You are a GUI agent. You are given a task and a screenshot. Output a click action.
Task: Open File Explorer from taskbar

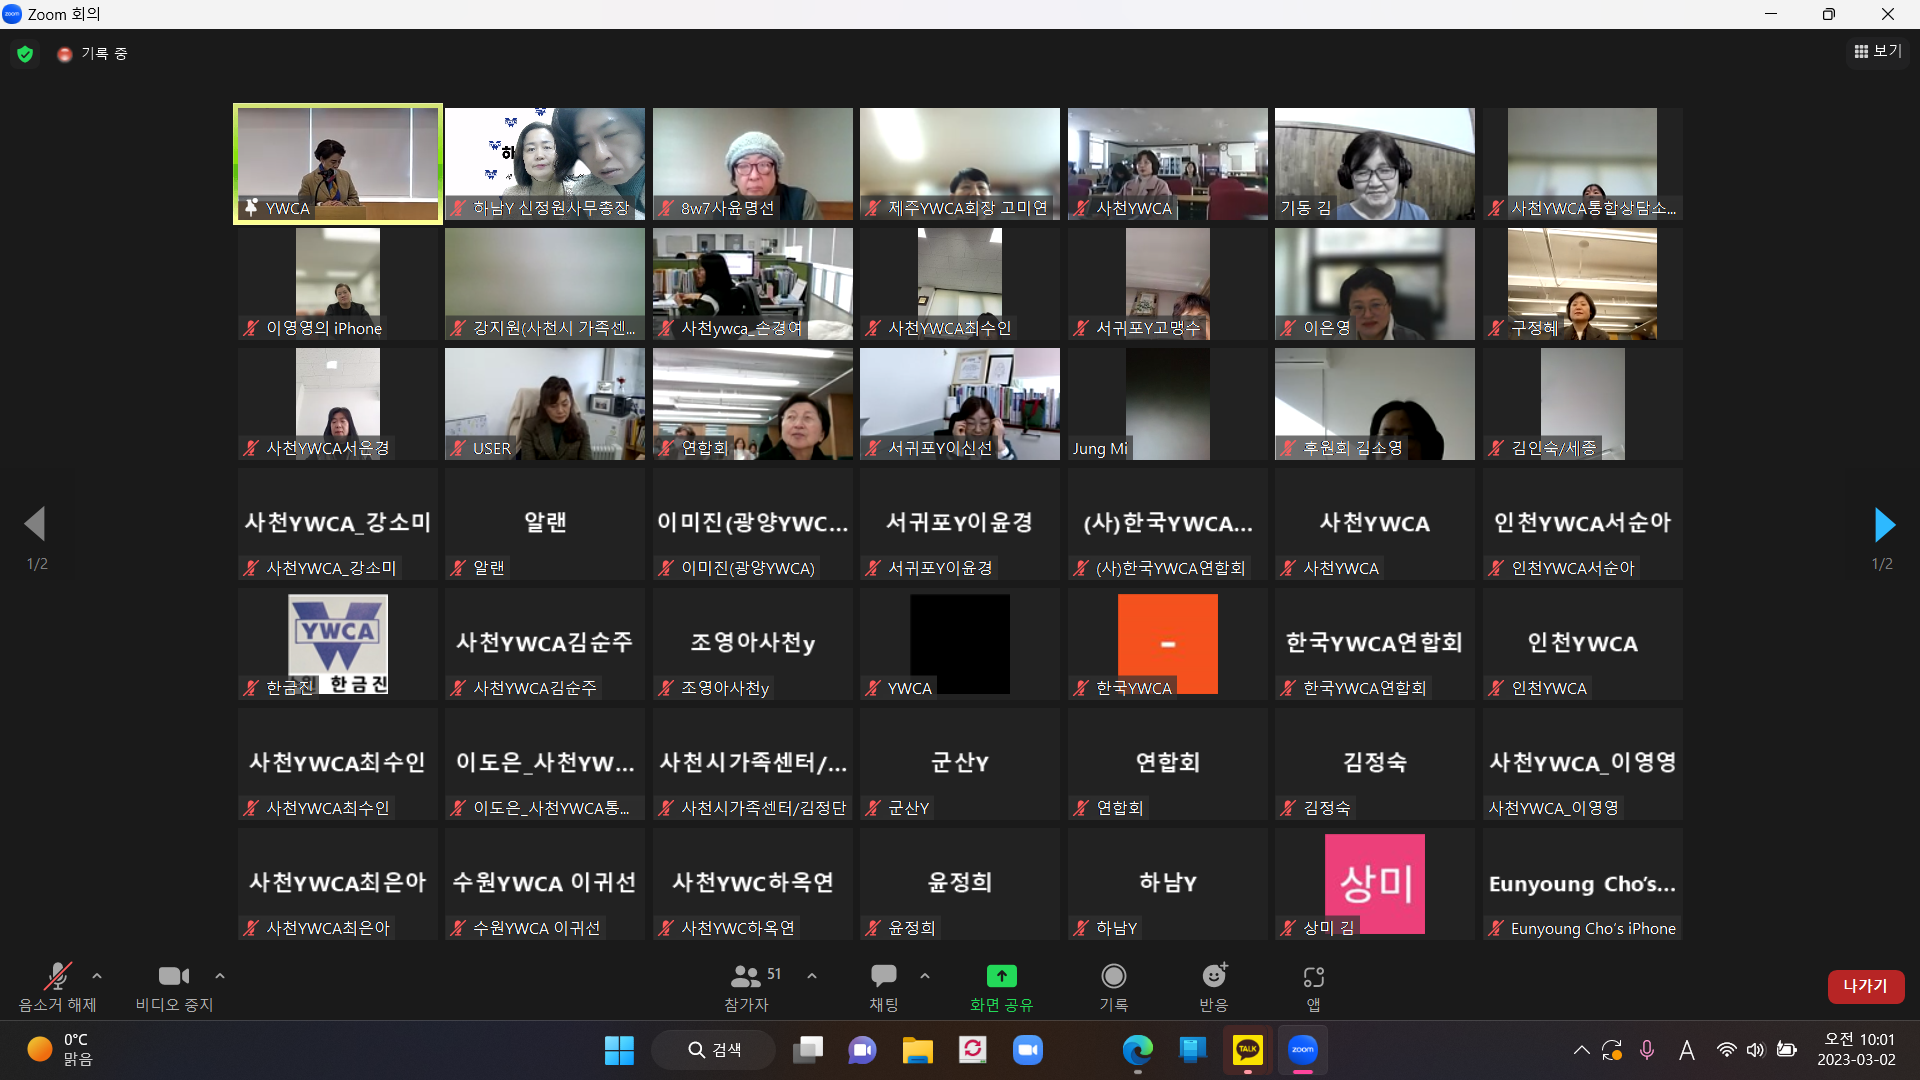[x=917, y=1050]
